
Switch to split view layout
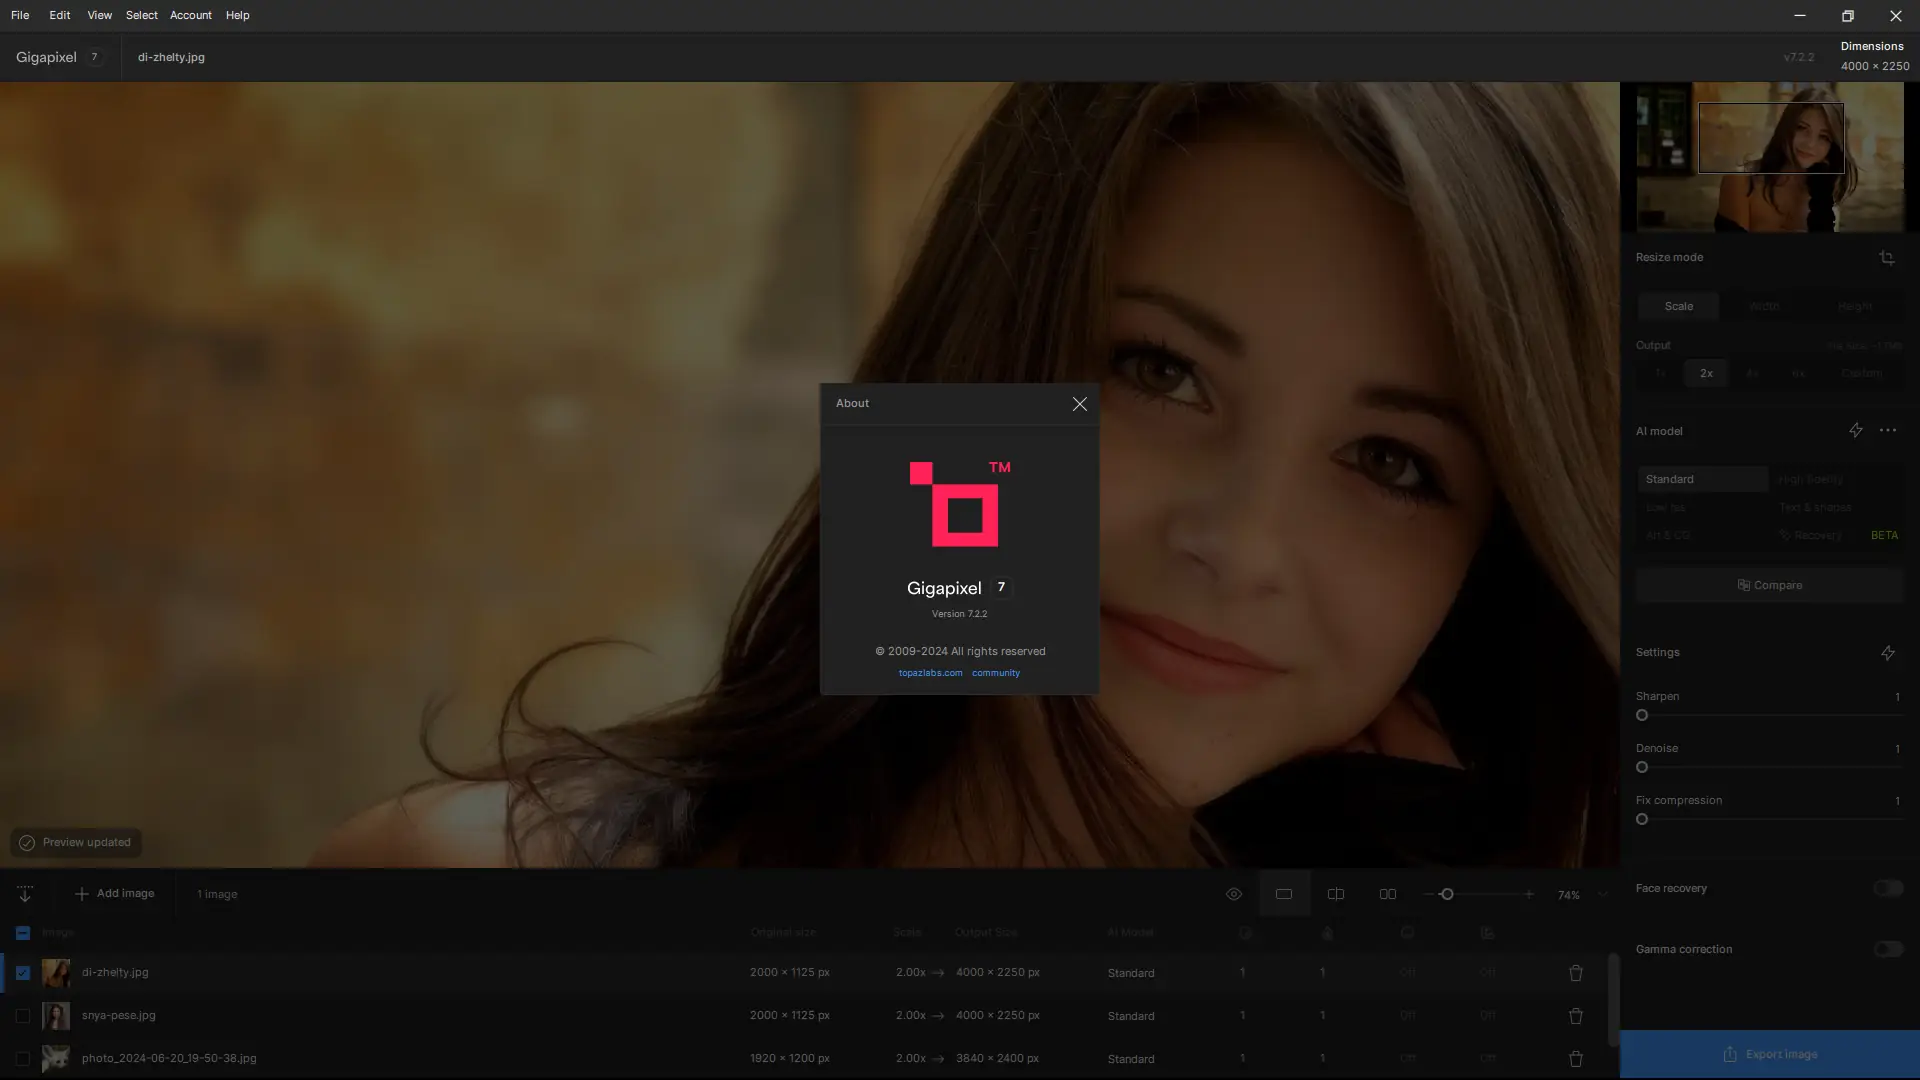pyautogui.click(x=1335, y=894)
